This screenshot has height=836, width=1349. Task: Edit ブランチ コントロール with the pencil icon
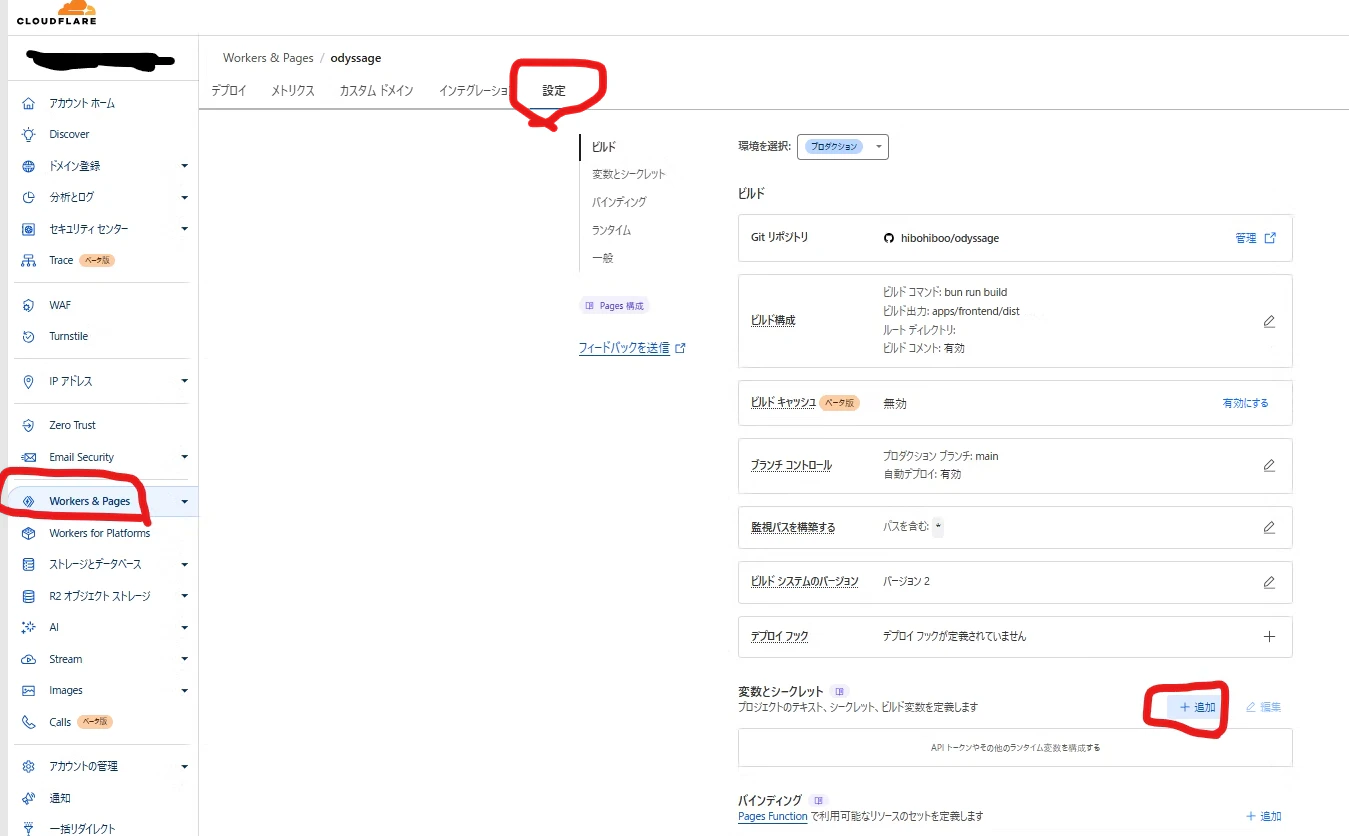[x=1269, y=465]
